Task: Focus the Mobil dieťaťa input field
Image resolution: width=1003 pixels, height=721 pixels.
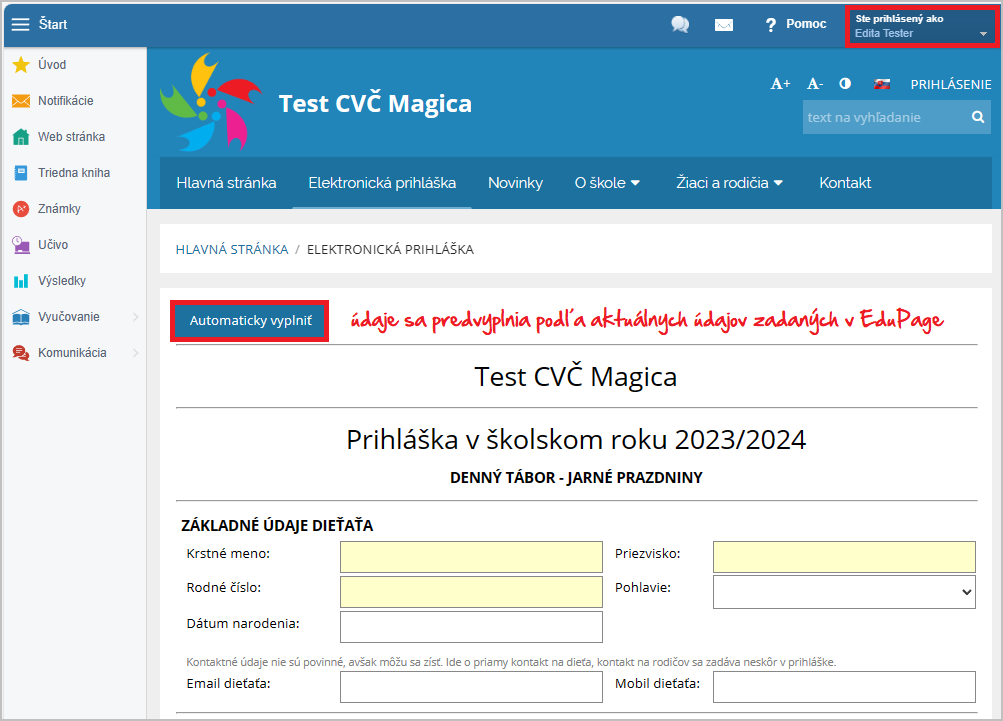Action: click(x=844, y=686)
